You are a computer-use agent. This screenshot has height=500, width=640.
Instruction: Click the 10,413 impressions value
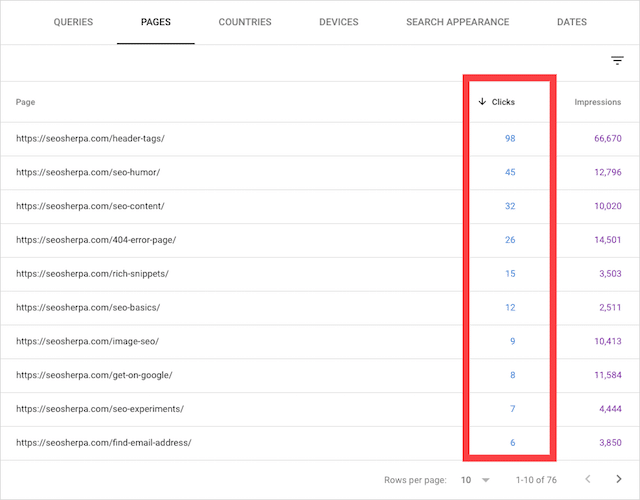608,341
